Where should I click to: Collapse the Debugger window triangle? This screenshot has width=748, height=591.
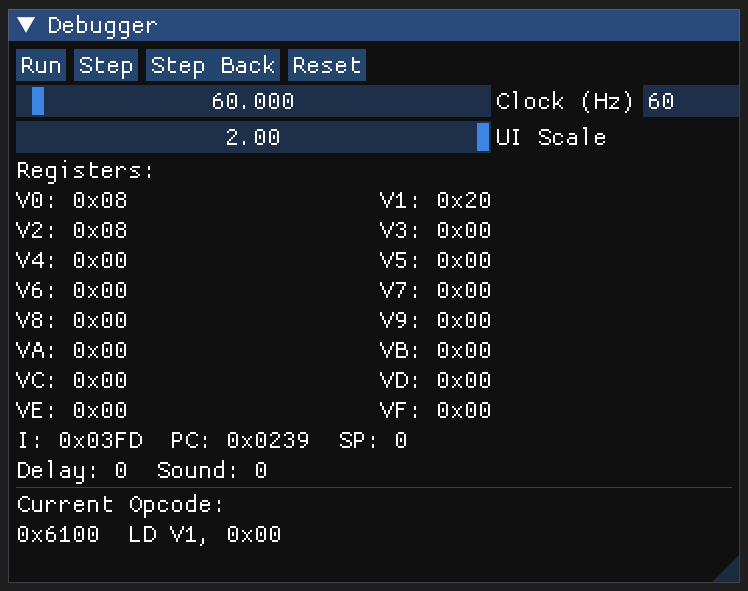click(x=26, y=26)
